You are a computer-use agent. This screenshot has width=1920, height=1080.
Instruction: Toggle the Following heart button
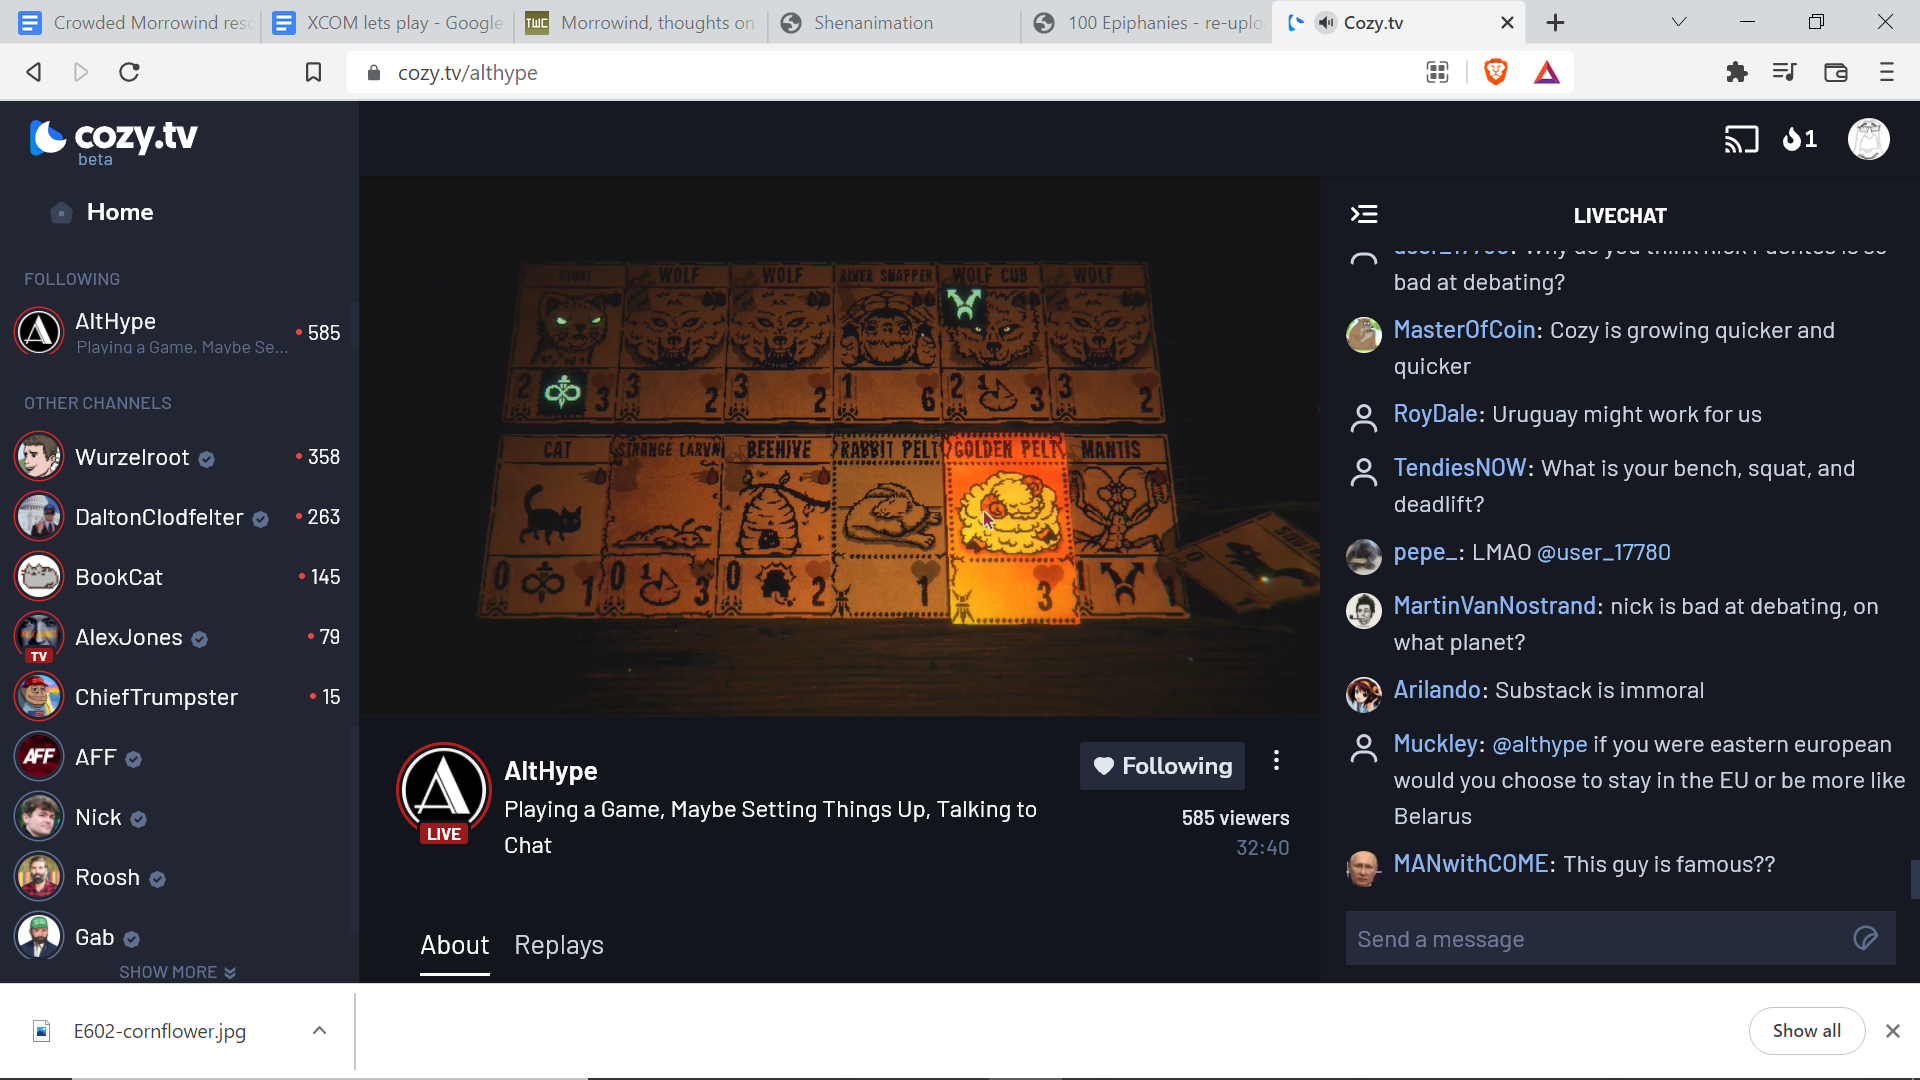[x=1162, y=766]
